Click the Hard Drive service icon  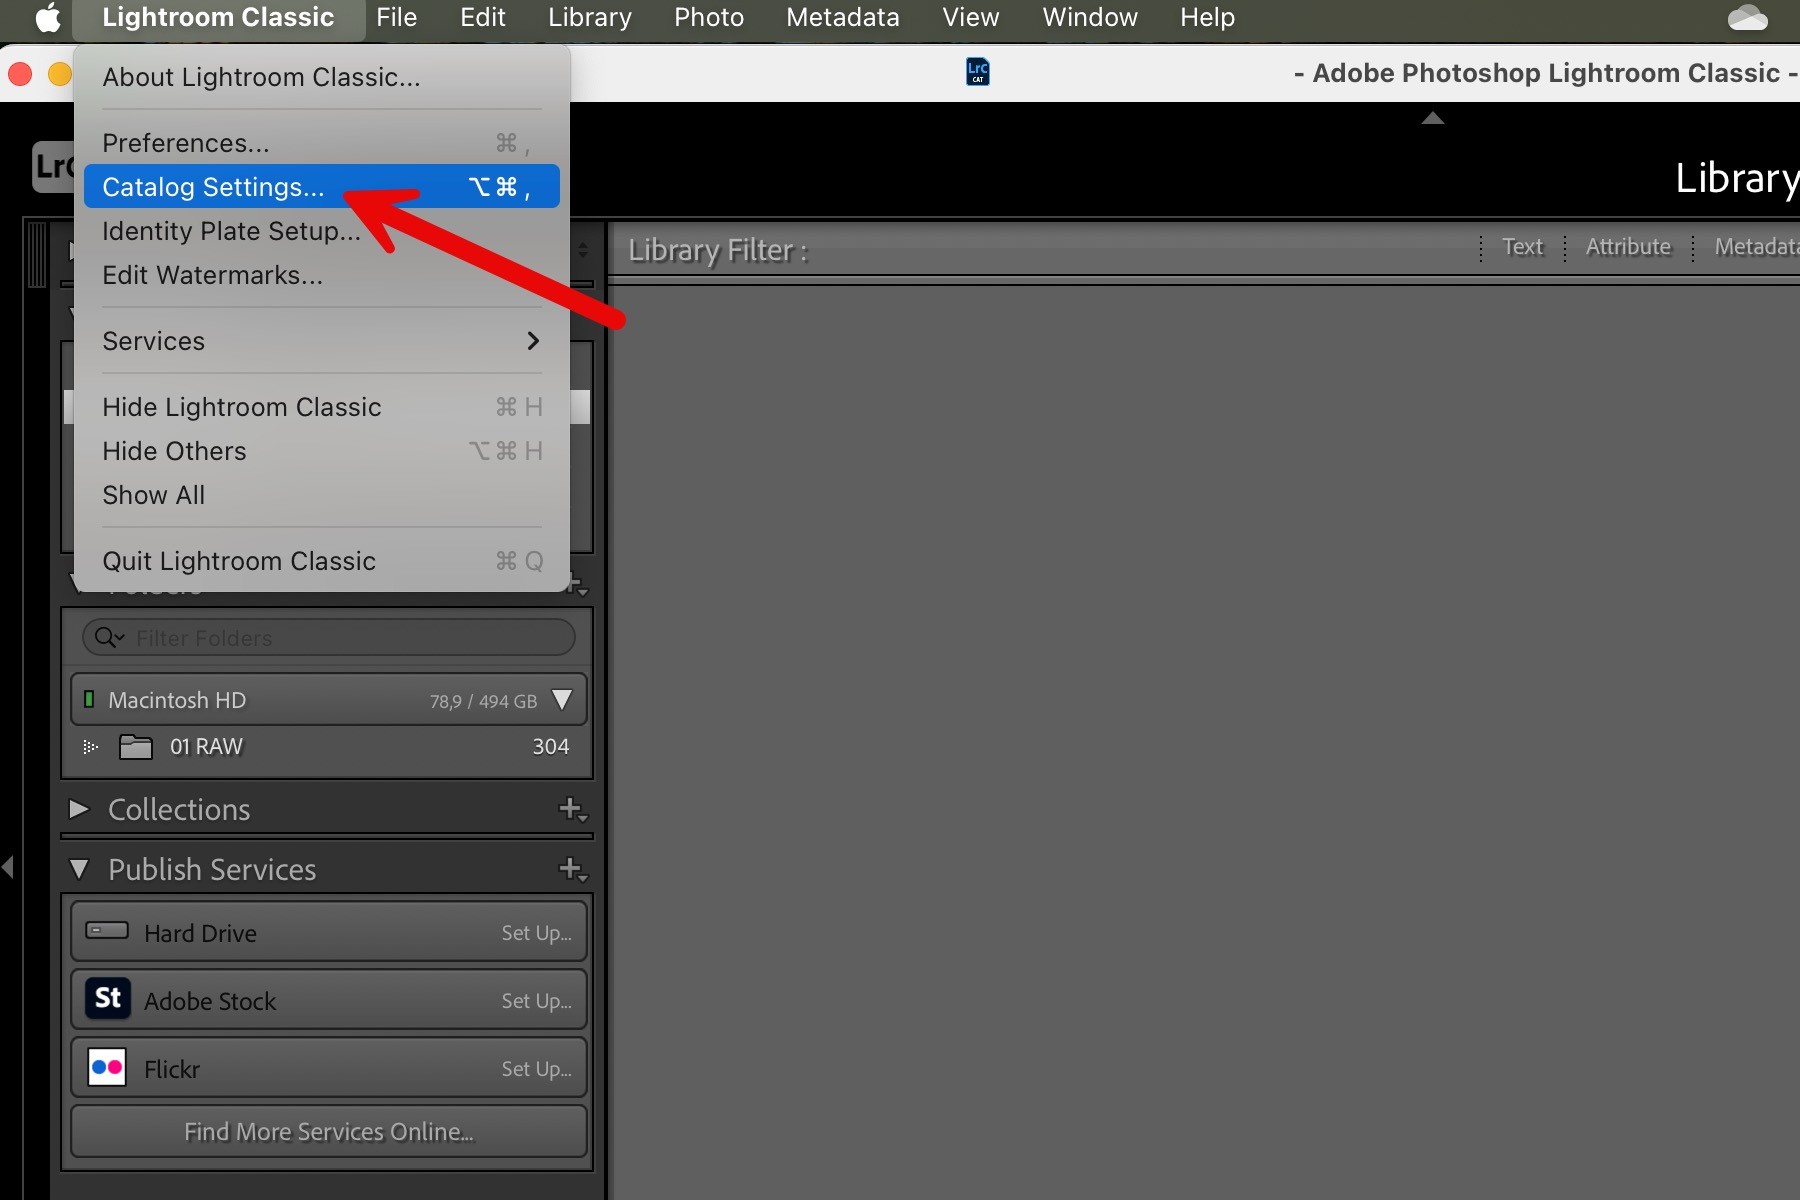pos(107,931)
